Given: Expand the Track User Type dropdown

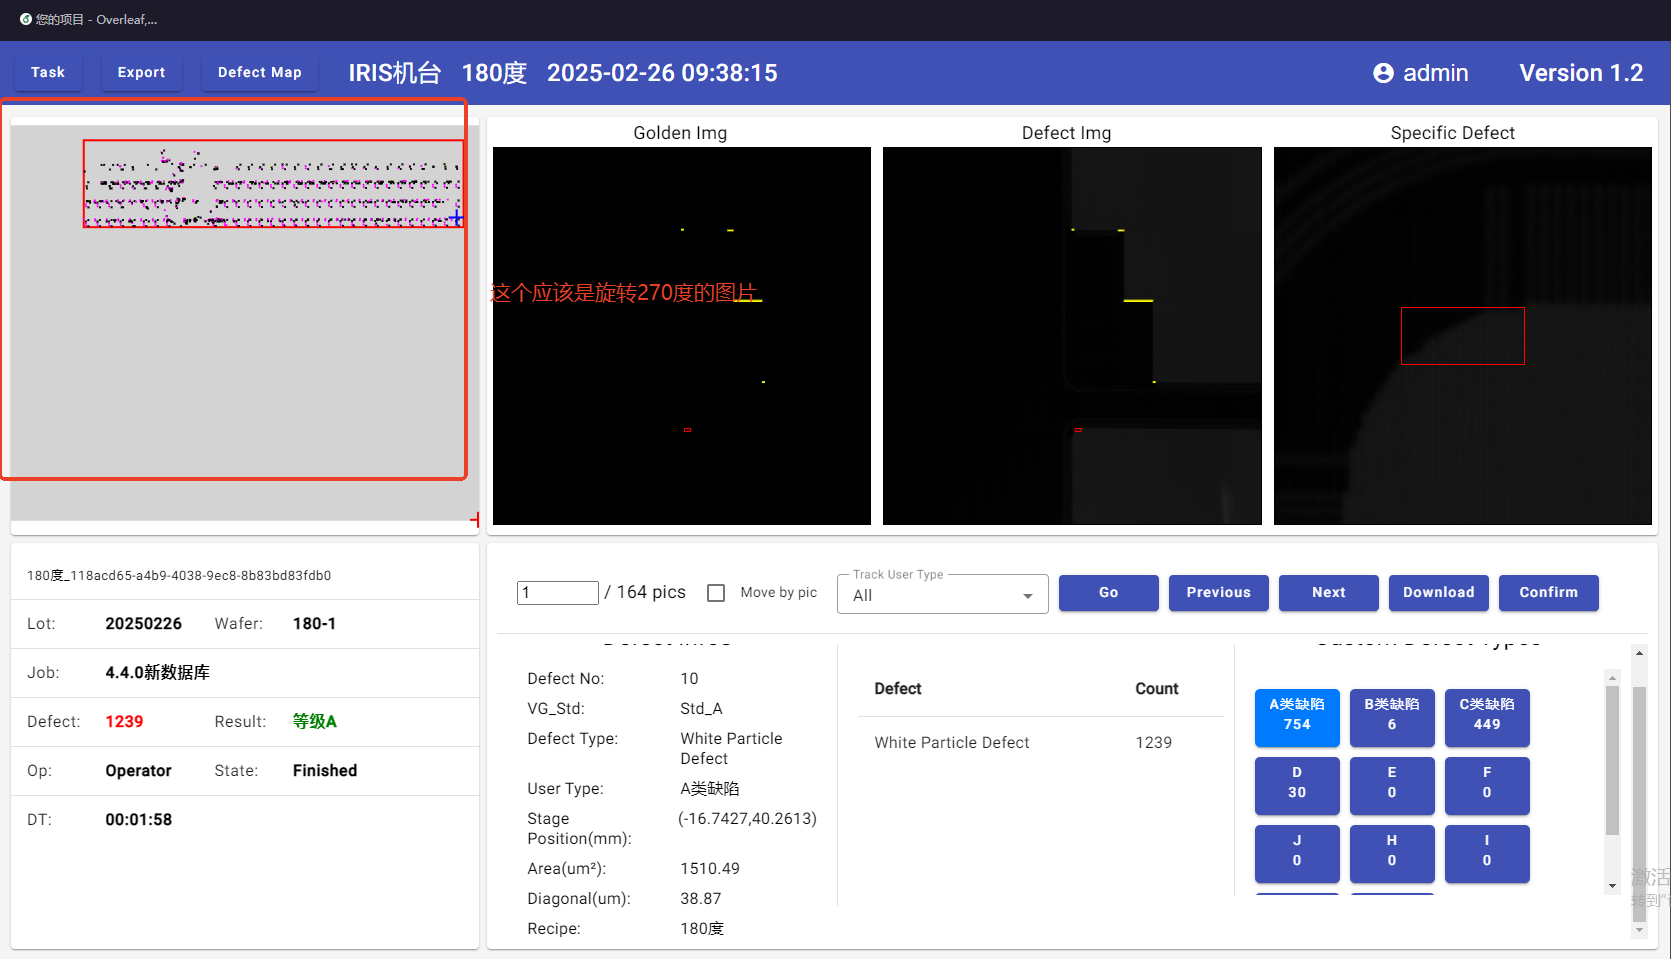Looking at the screenshot, I should [942, 594].
